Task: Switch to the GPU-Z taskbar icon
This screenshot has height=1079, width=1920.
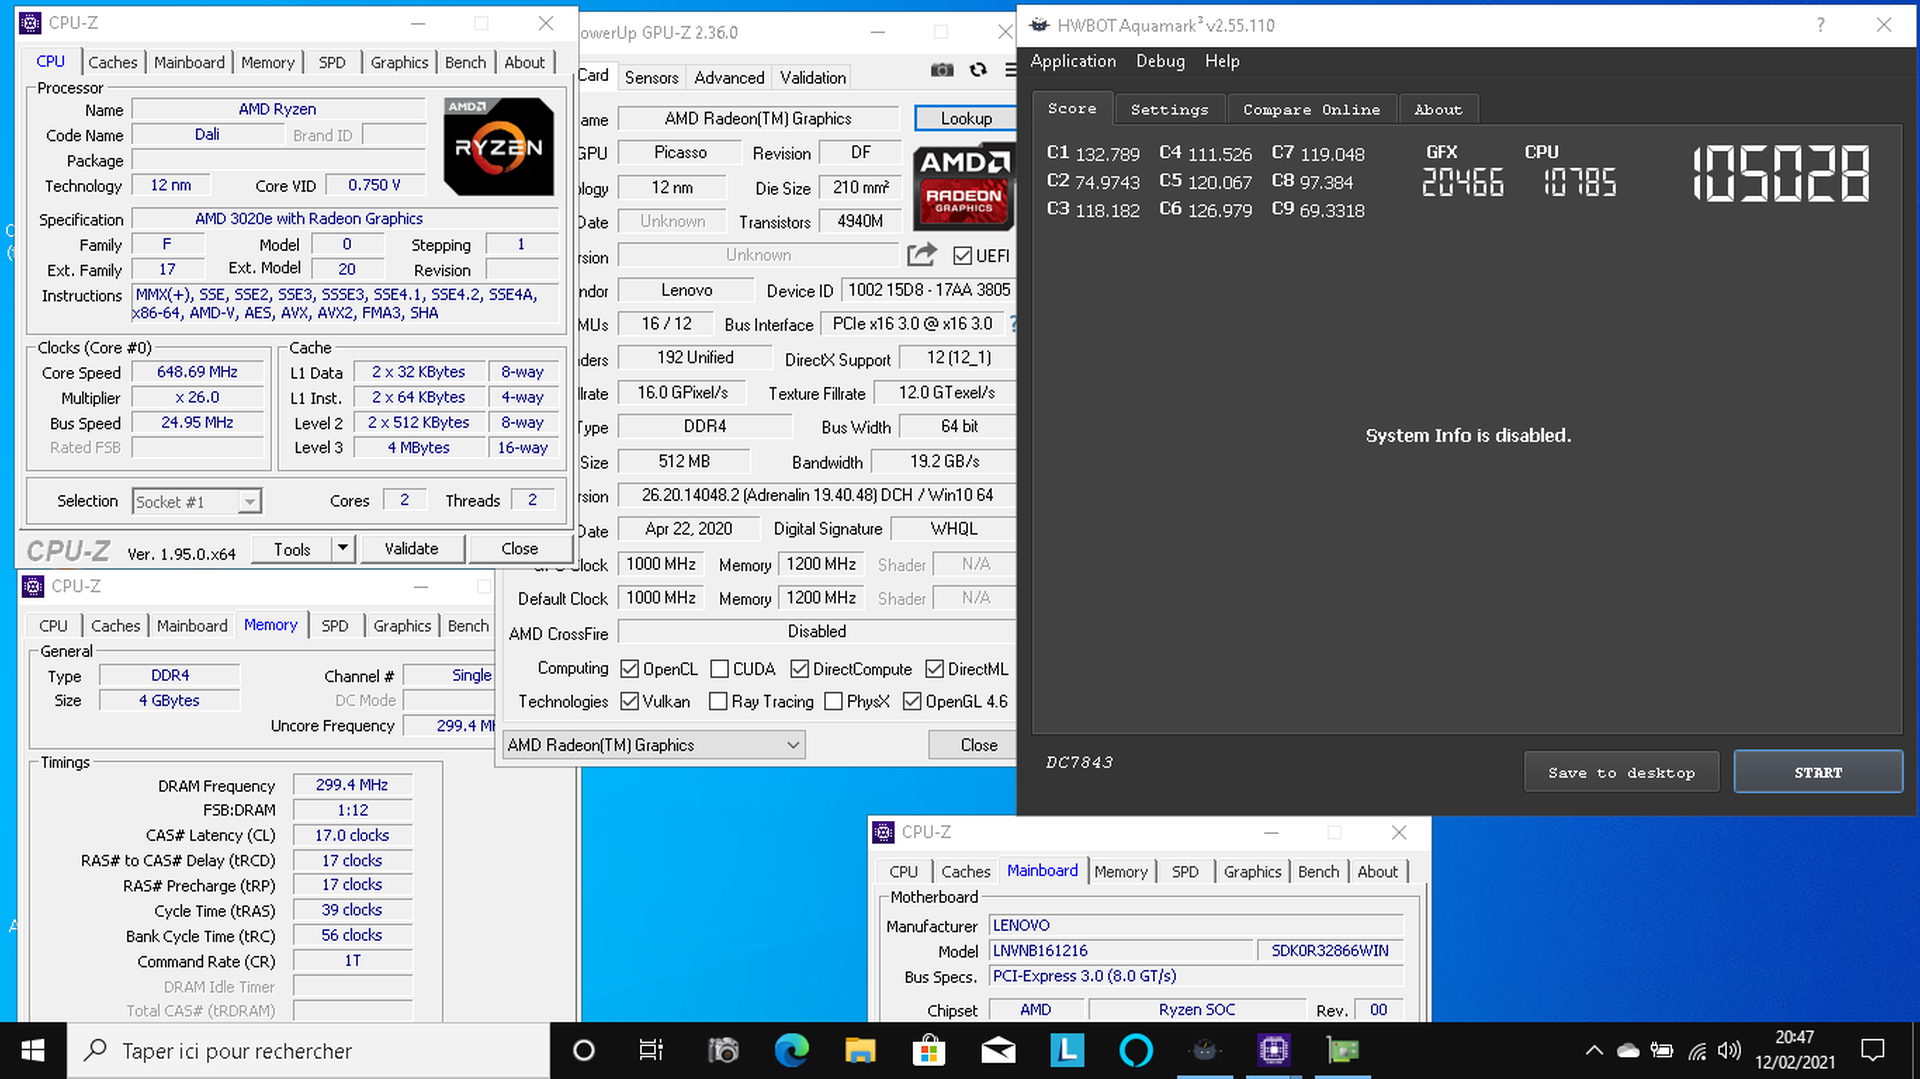Action: click(1343, 1050)
